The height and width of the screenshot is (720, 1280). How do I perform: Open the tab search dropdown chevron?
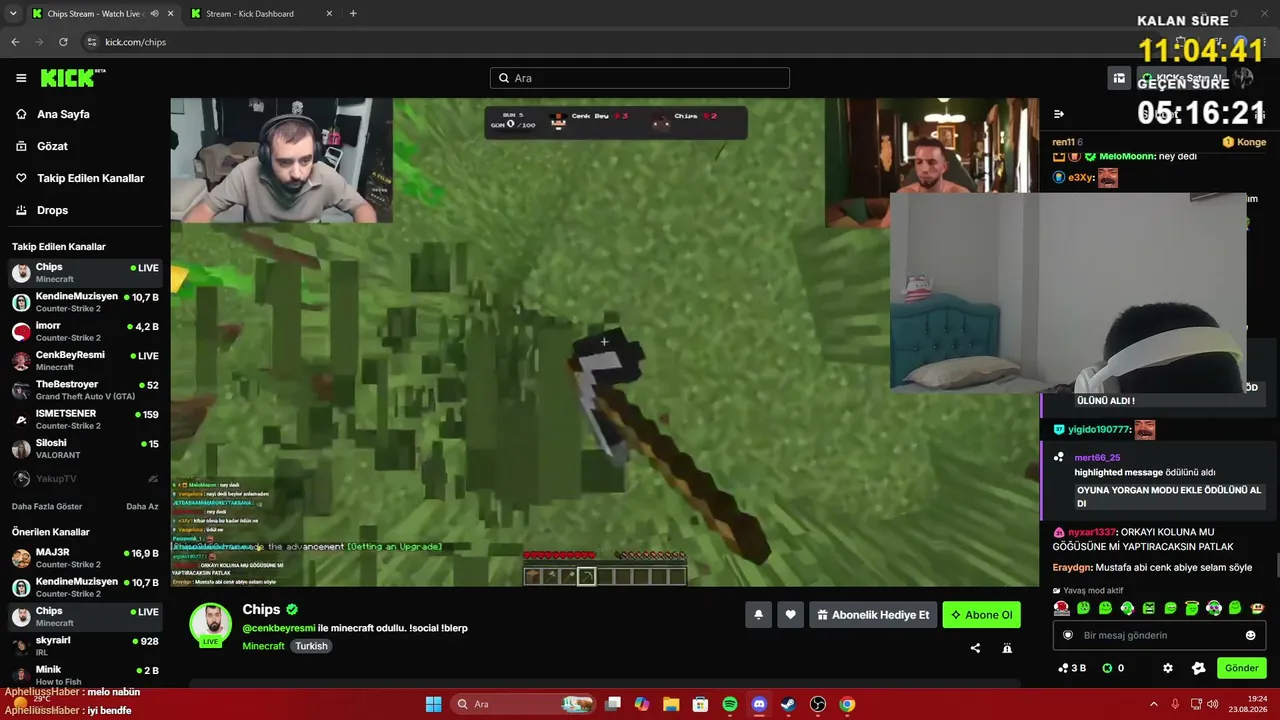coord(13,14)
